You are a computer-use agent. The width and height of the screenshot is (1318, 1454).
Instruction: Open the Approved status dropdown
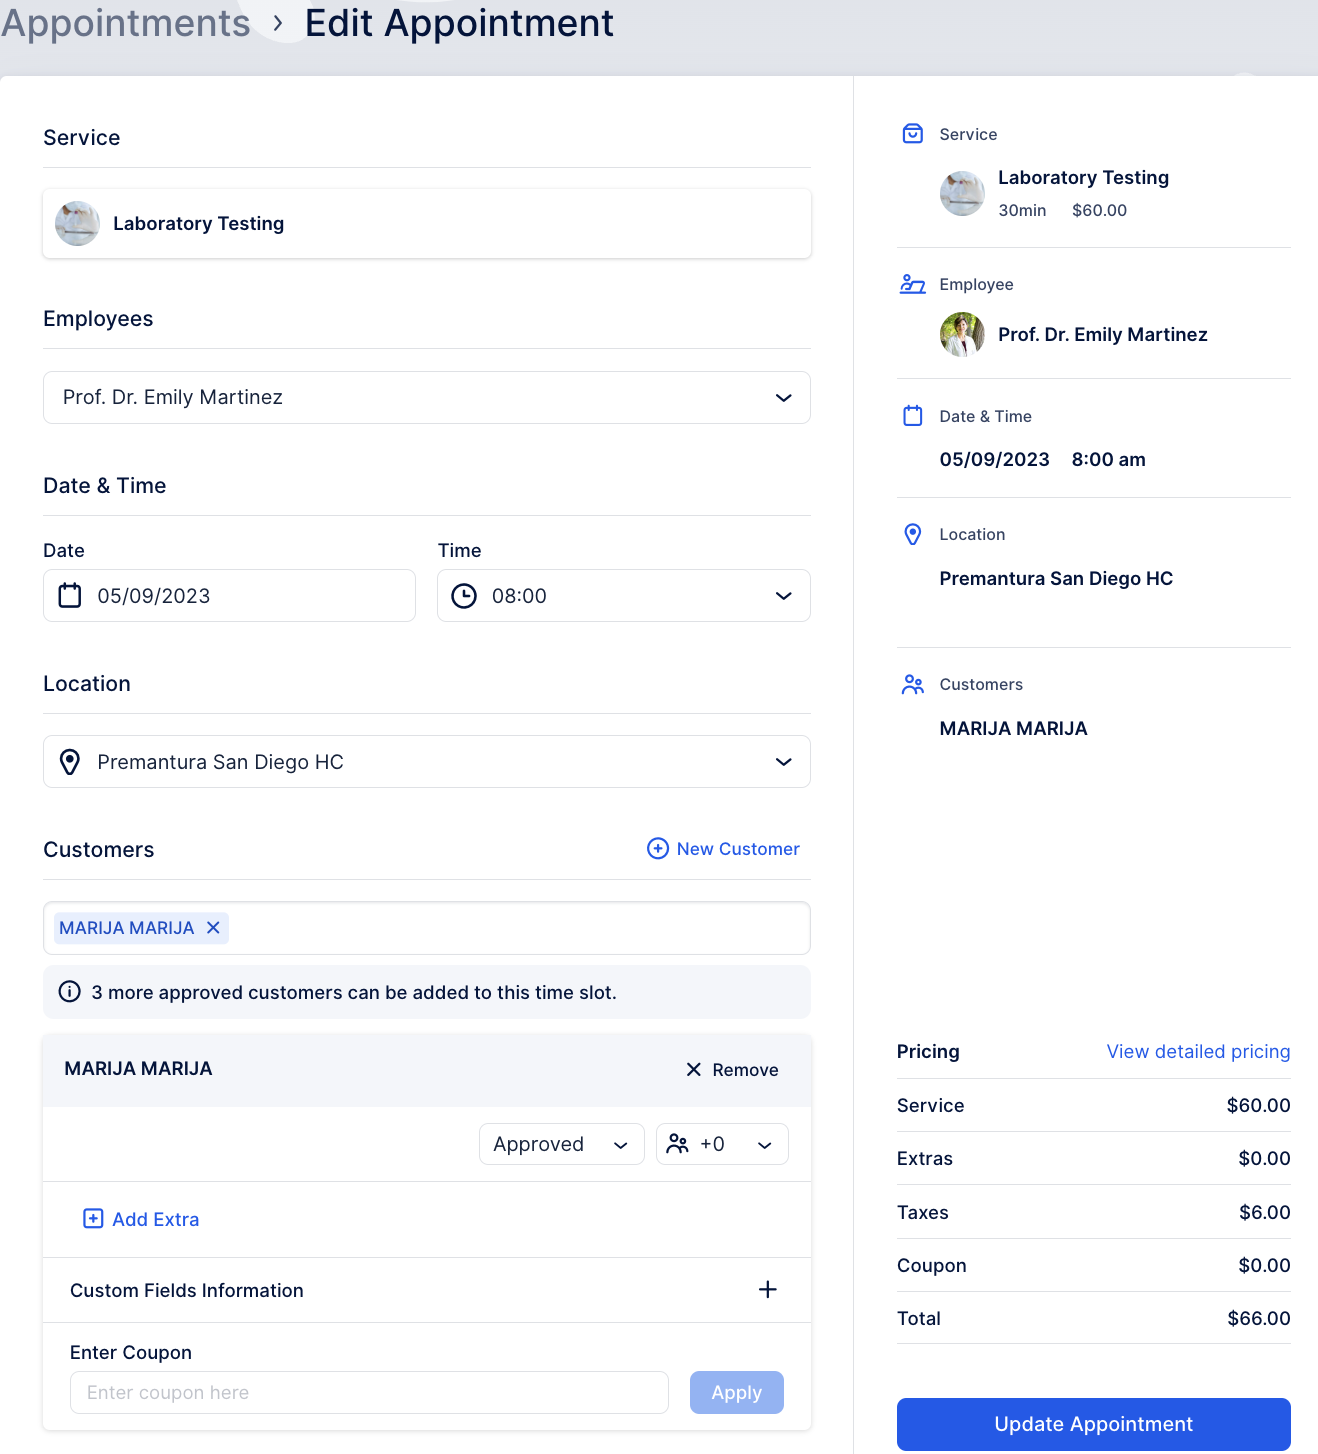(x=560, y=1143)
